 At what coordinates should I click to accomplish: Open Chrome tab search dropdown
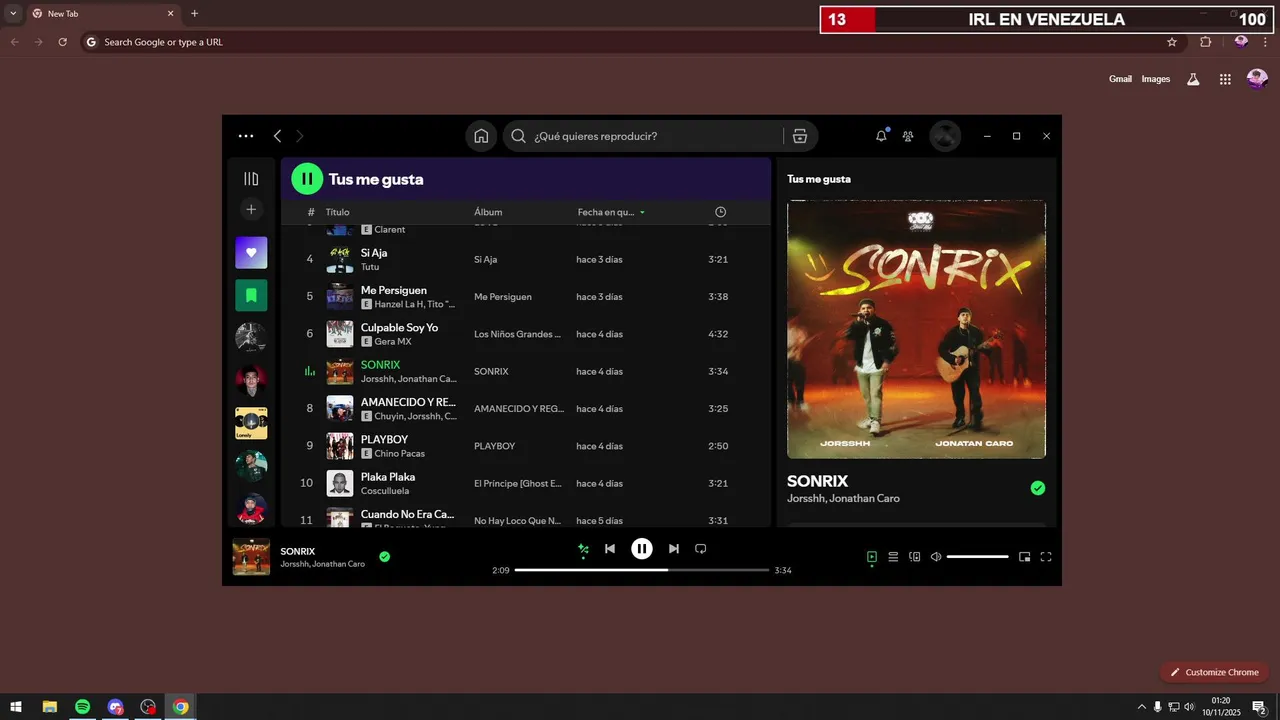pyautogui.click(x=13, y=13)
